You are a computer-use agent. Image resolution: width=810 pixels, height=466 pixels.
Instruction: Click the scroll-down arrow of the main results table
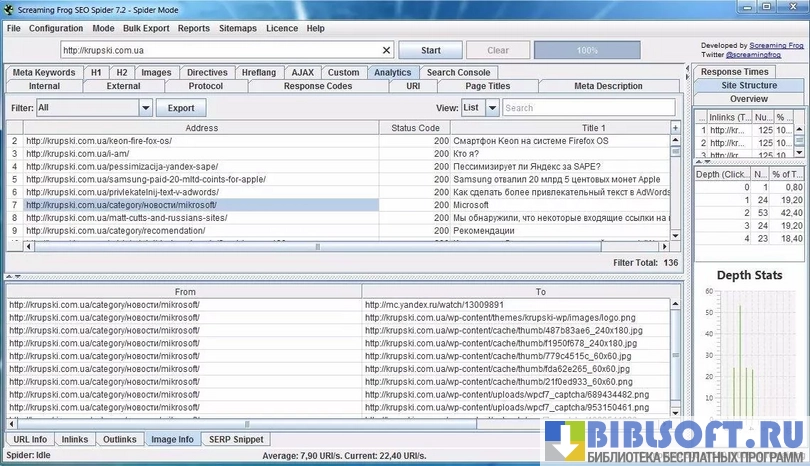click(674, 232)
